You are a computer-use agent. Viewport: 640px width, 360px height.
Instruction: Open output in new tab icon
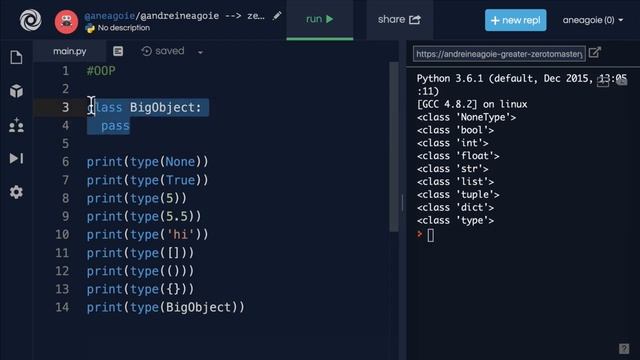coord(595,52)
